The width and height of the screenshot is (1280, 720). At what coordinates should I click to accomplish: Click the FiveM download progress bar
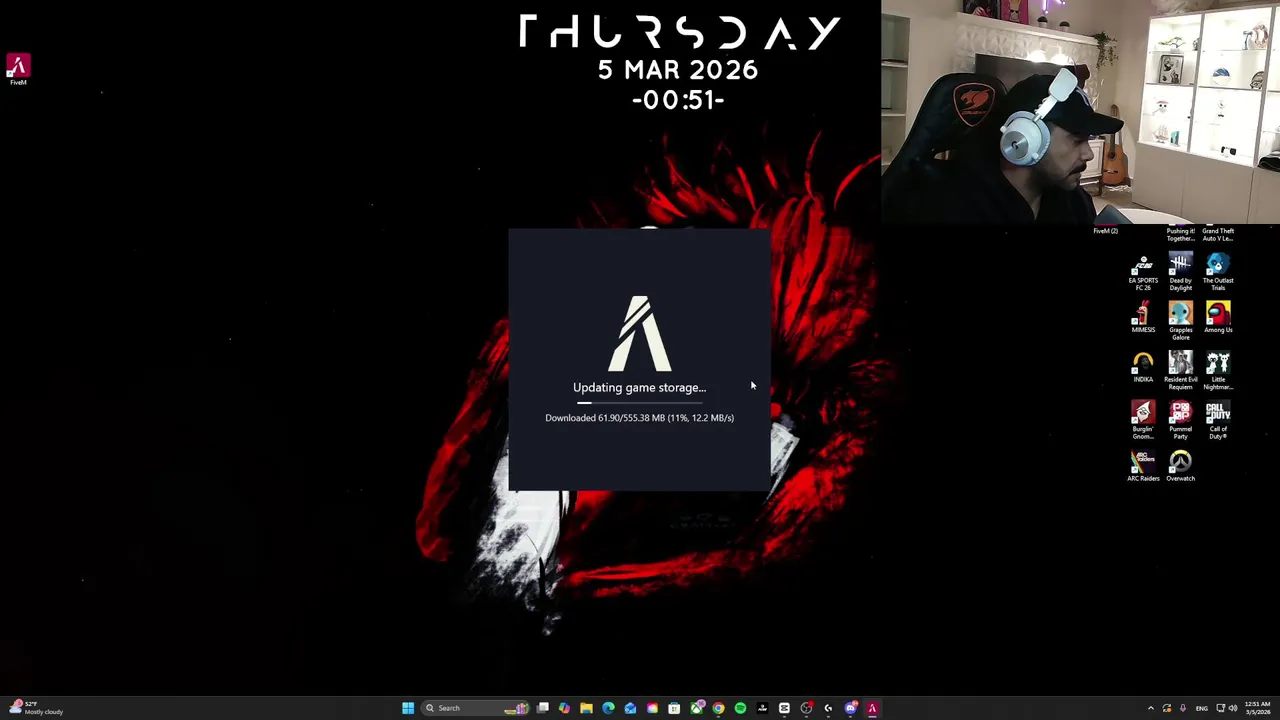click(640, 403)
